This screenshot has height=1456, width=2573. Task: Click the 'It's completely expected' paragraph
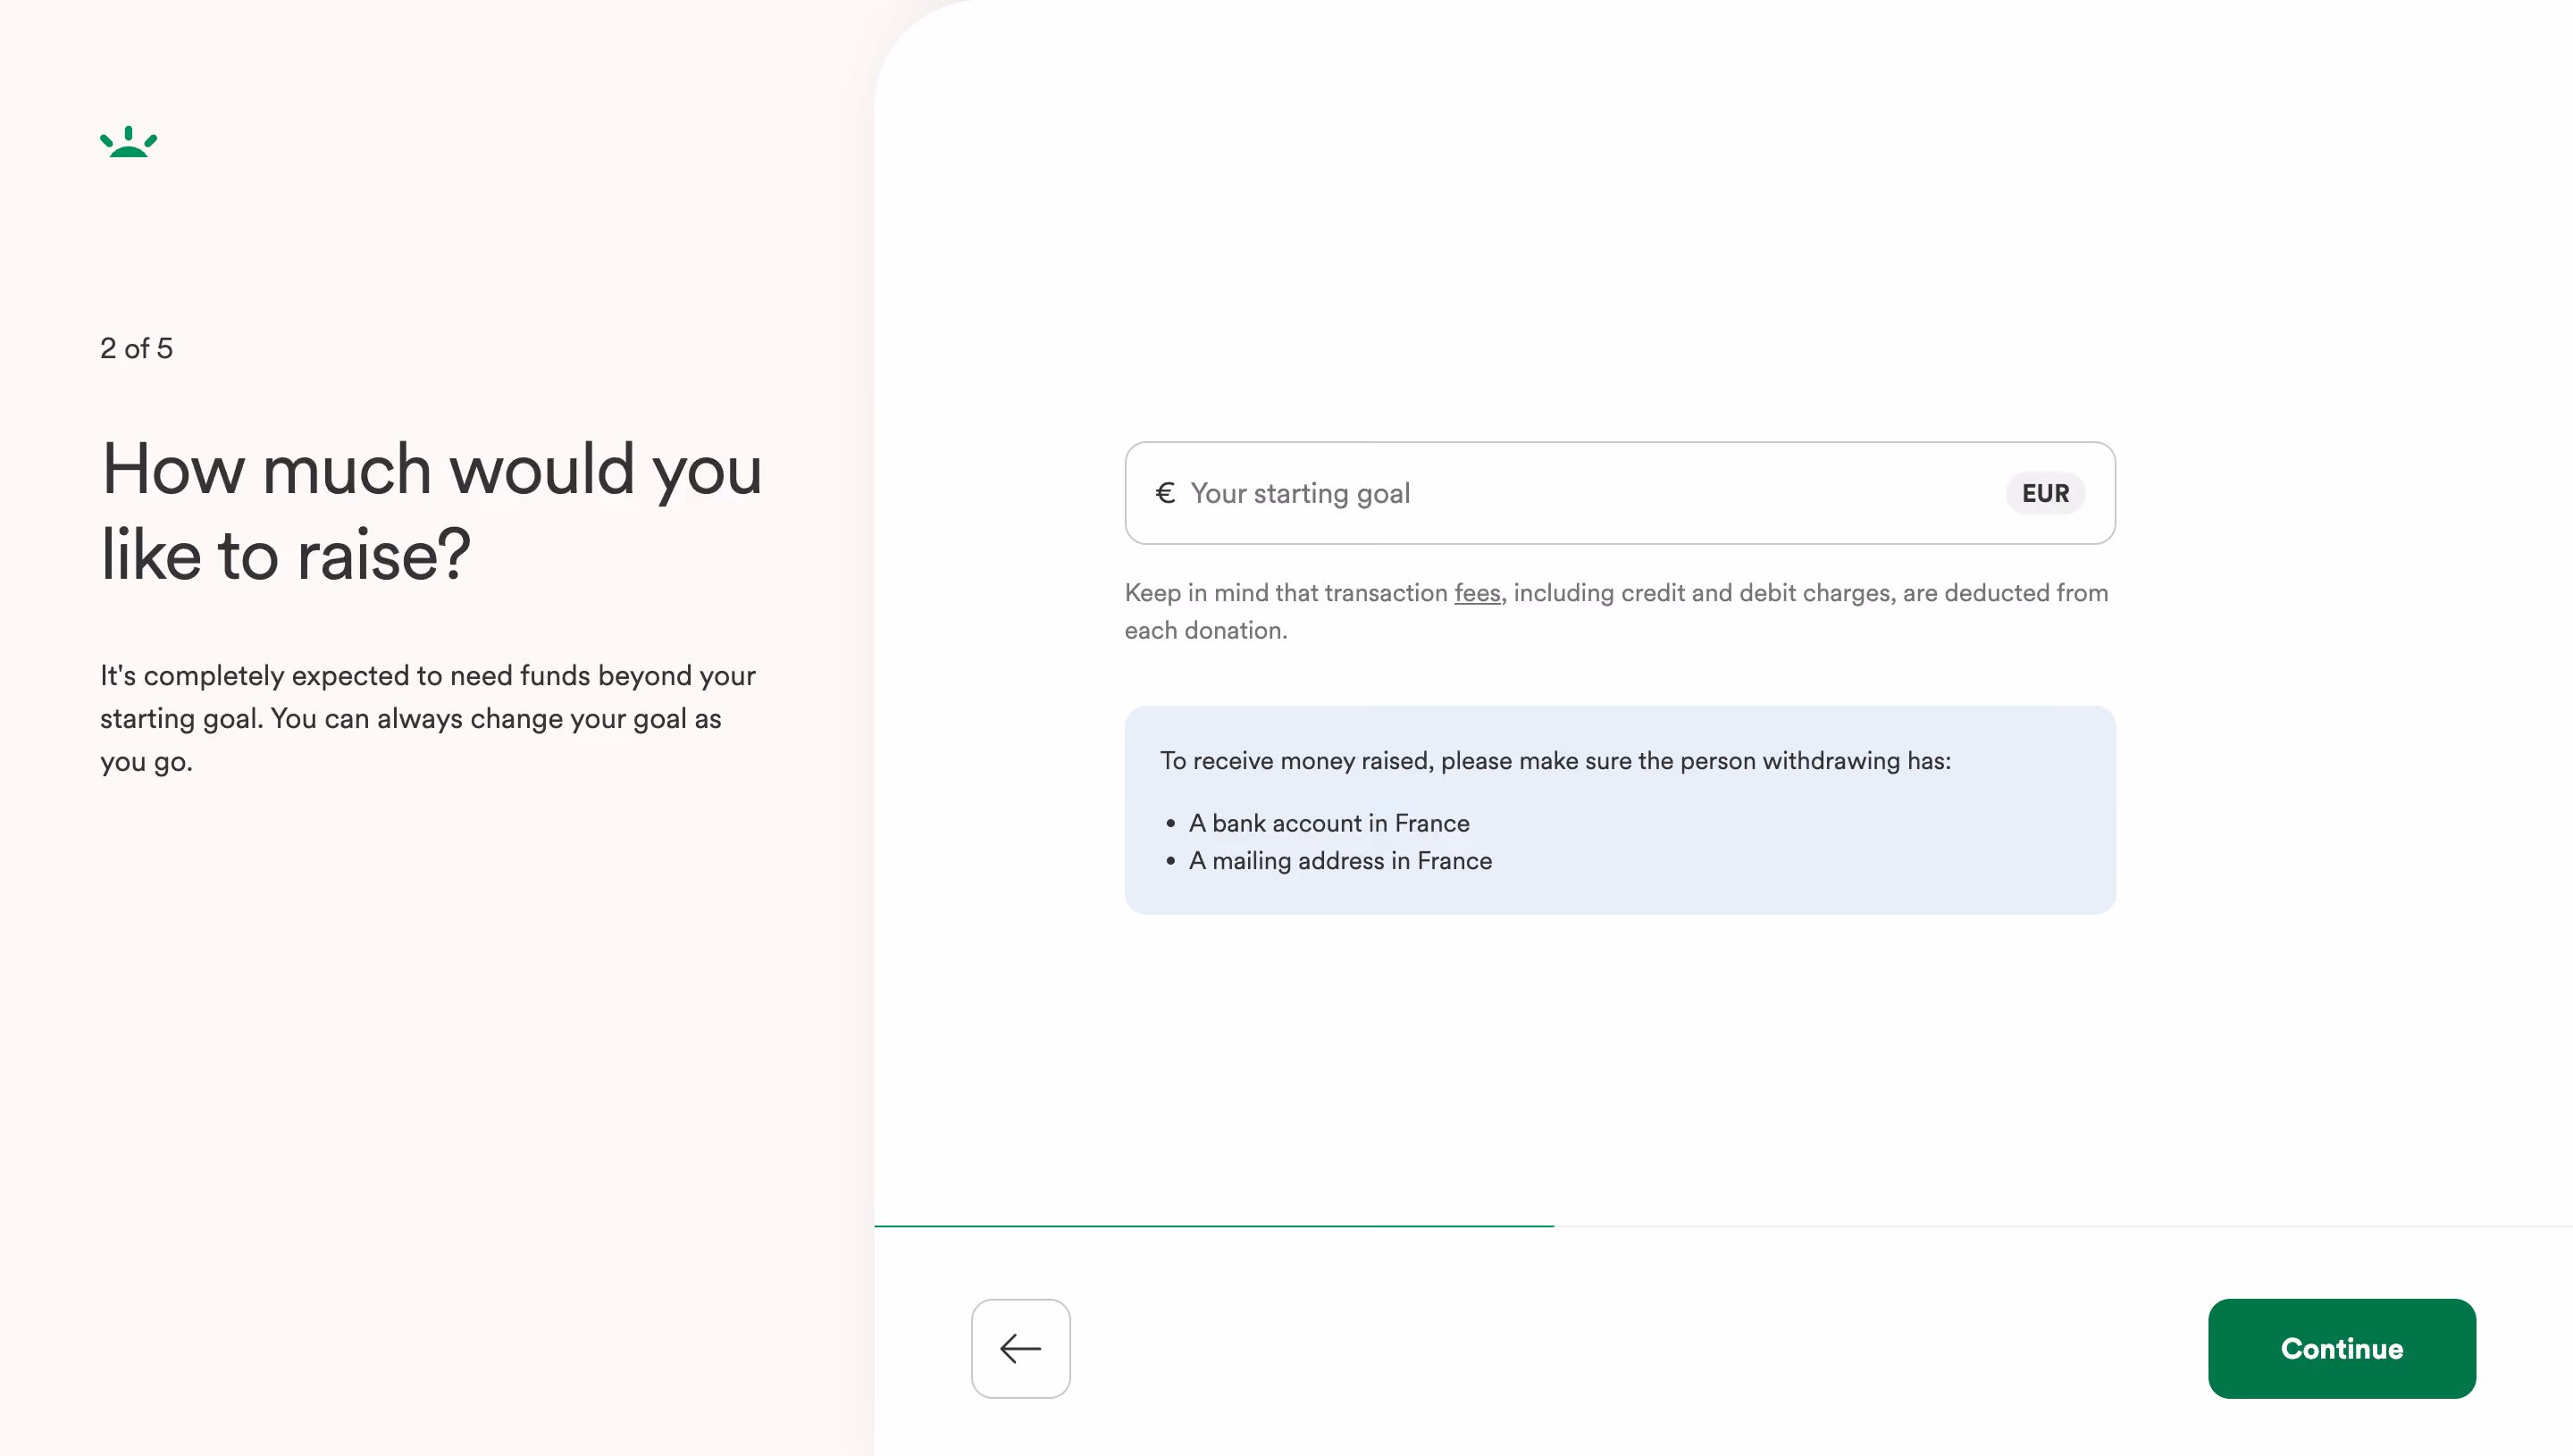click(x=428, y=718)
